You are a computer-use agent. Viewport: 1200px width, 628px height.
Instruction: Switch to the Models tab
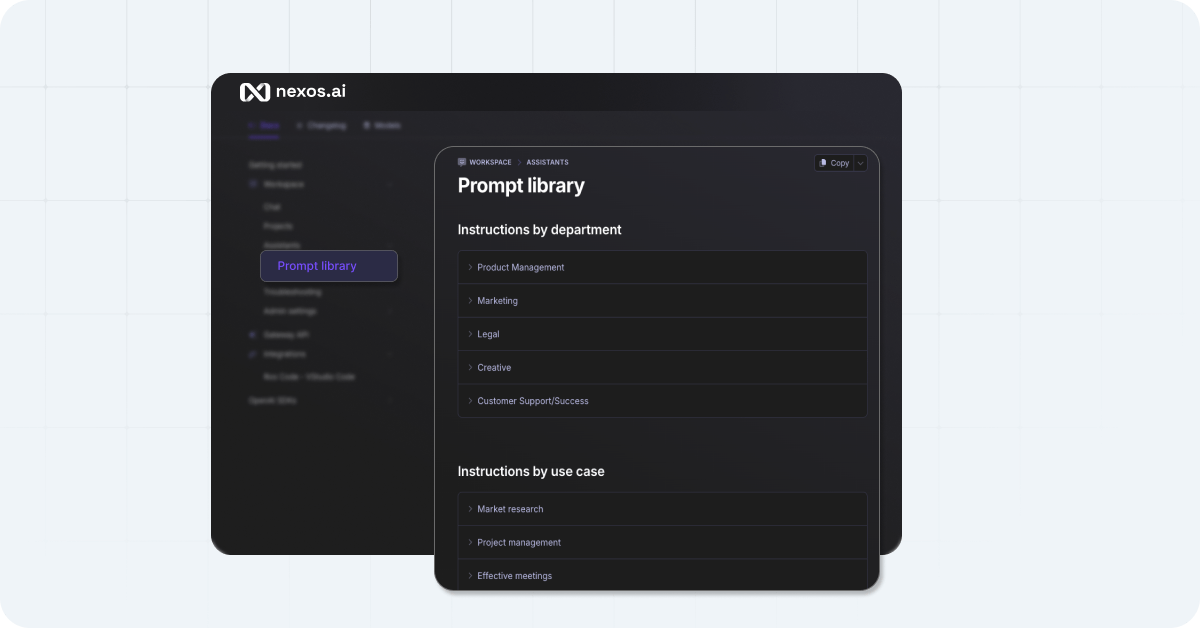[385, 125]
